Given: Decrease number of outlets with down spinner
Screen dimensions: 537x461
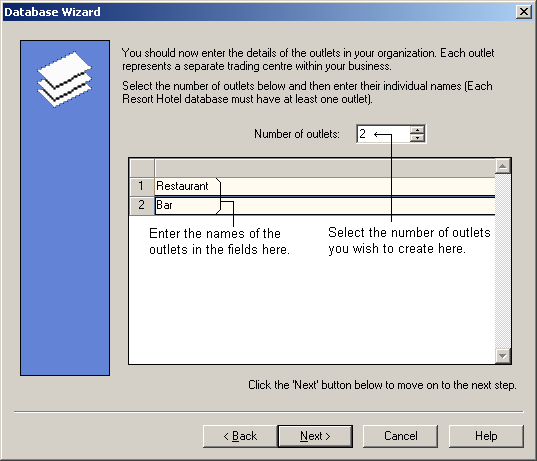Looking at the screenshot, I should tap(417, 138).
